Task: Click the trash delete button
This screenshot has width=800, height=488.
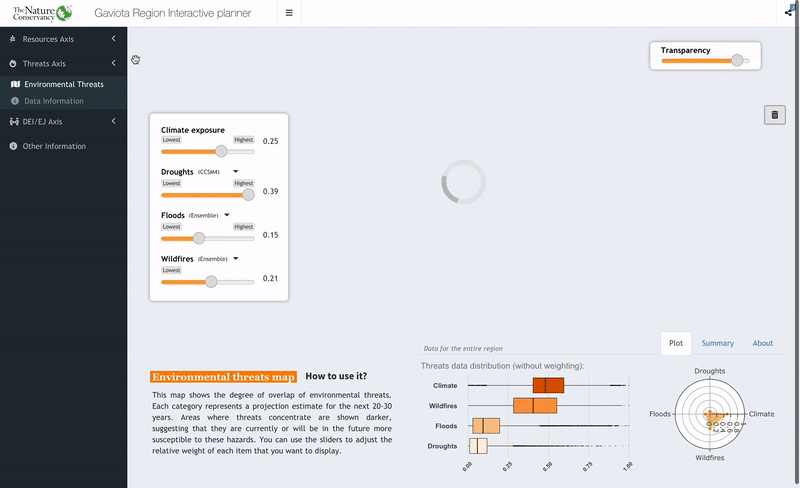Action: [x=774, y=115]
